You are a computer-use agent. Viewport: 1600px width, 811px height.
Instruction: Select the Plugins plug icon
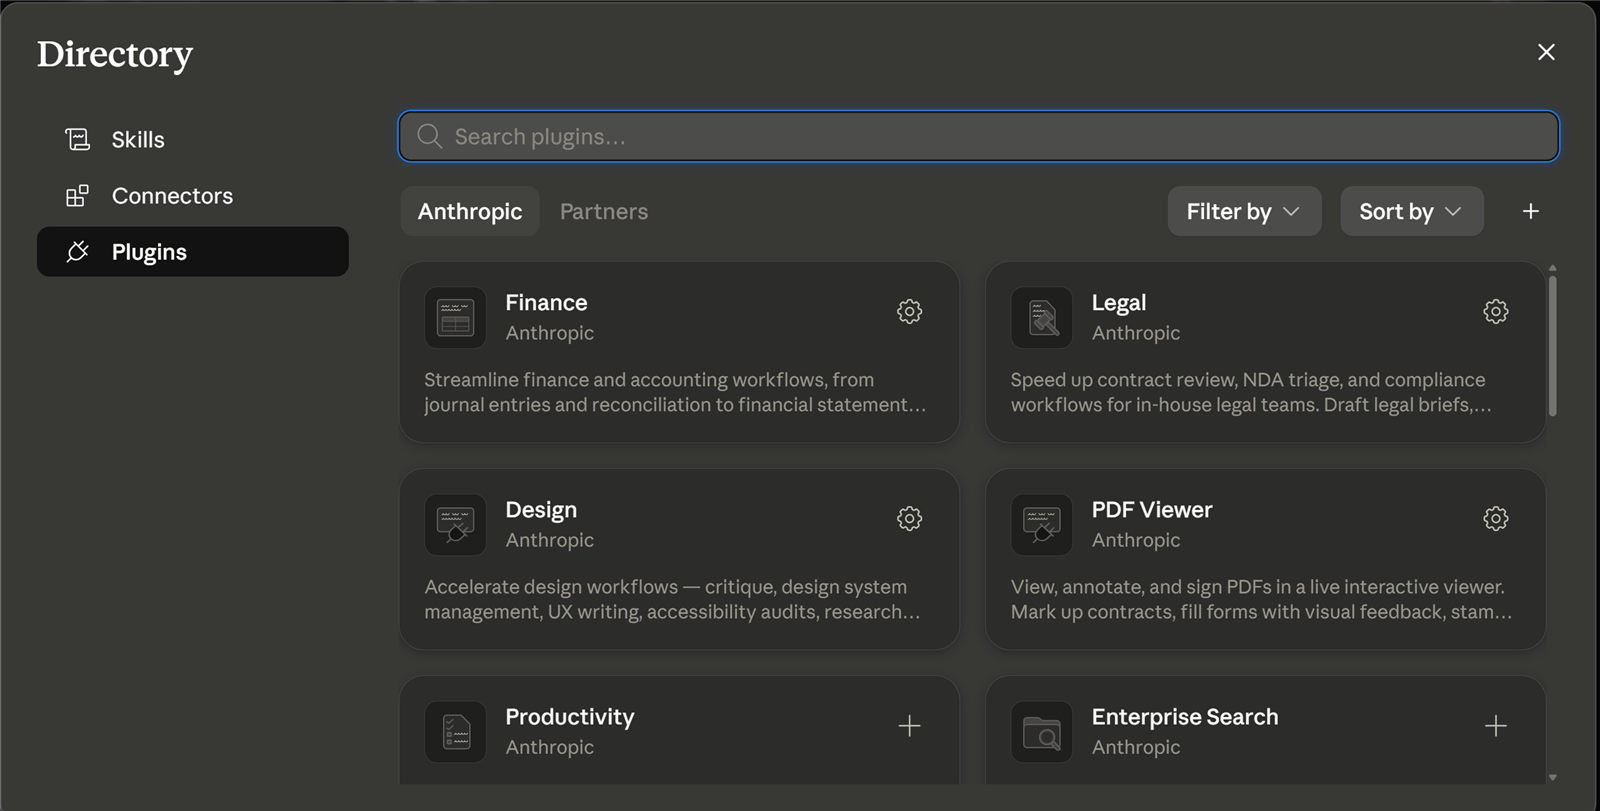tap(77, 252)
